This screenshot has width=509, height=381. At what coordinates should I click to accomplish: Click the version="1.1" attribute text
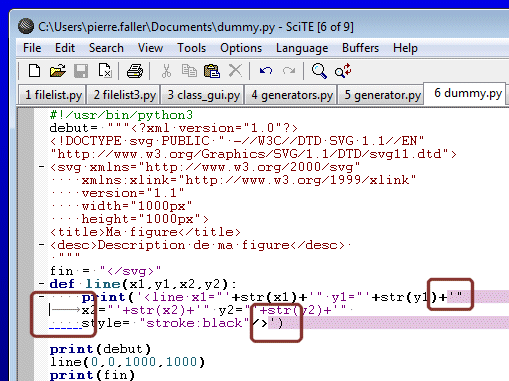[x=133, y=193]
